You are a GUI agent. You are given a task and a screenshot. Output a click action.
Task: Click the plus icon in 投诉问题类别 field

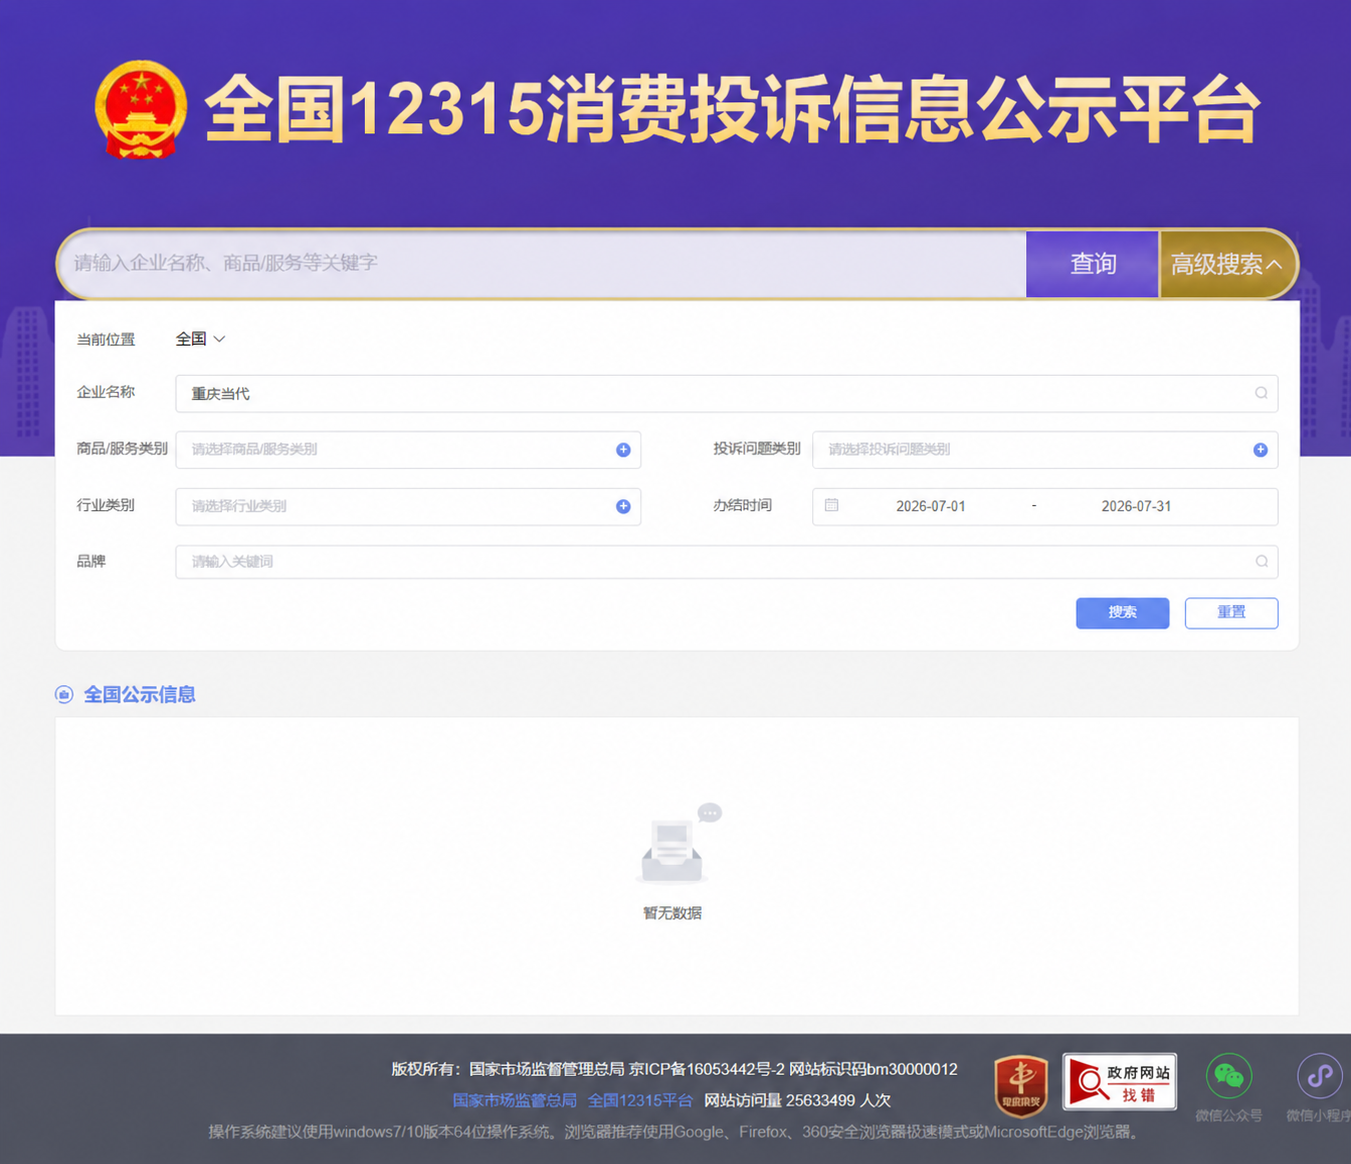point(1260,450)
